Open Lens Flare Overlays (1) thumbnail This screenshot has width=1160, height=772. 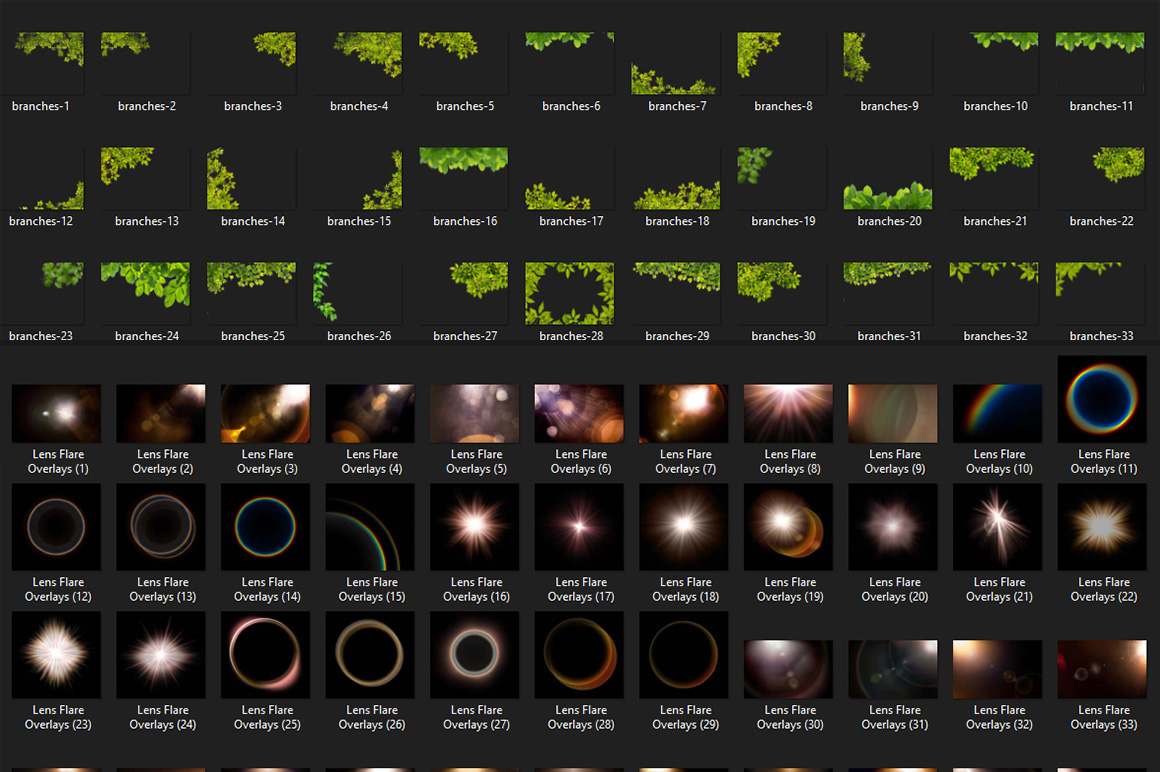(57, 413)
